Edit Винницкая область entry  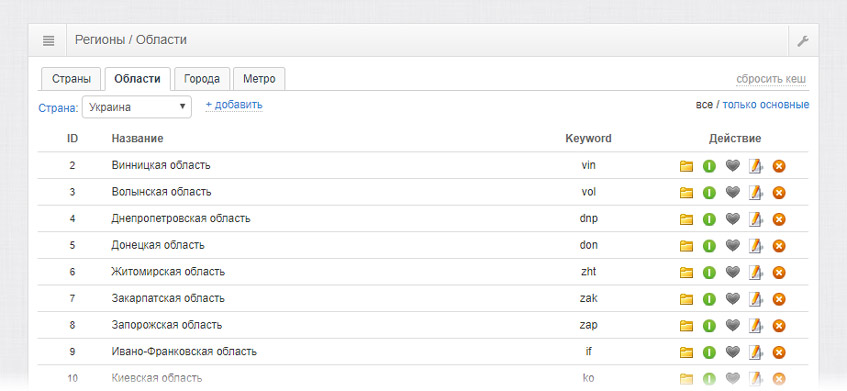[755, 166]
